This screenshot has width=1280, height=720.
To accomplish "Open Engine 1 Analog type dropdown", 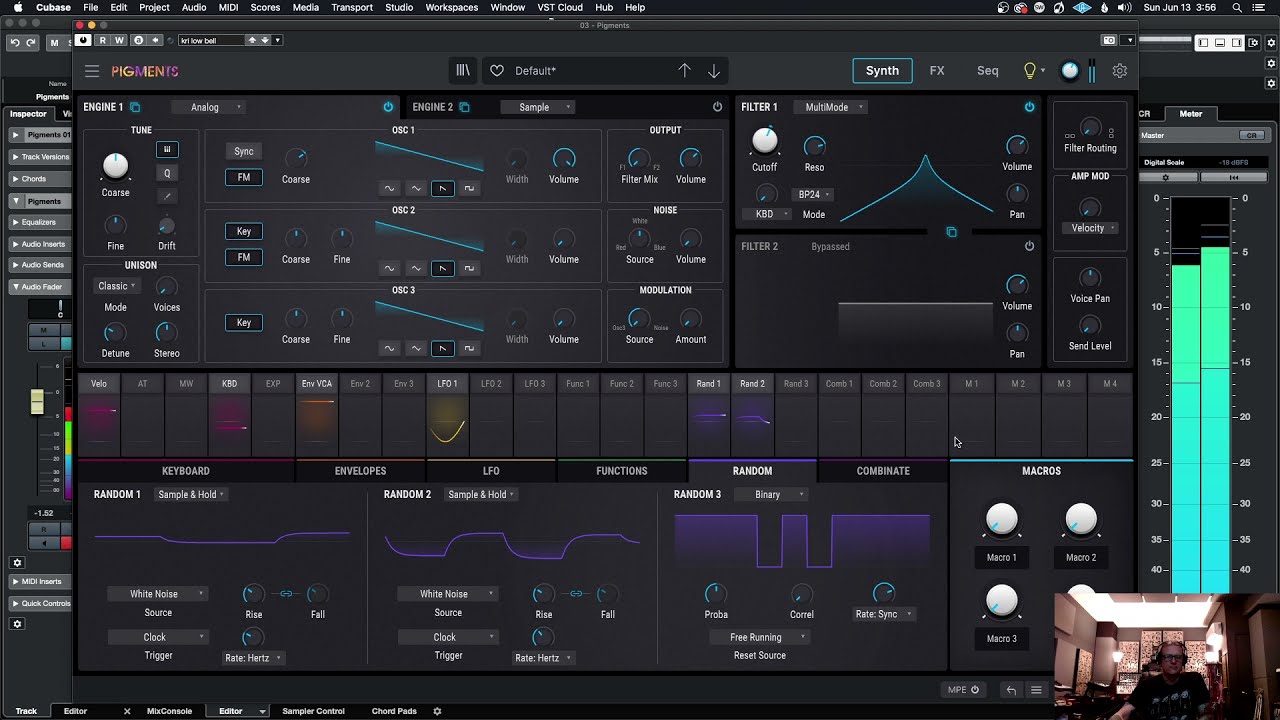I will point(207,107).
